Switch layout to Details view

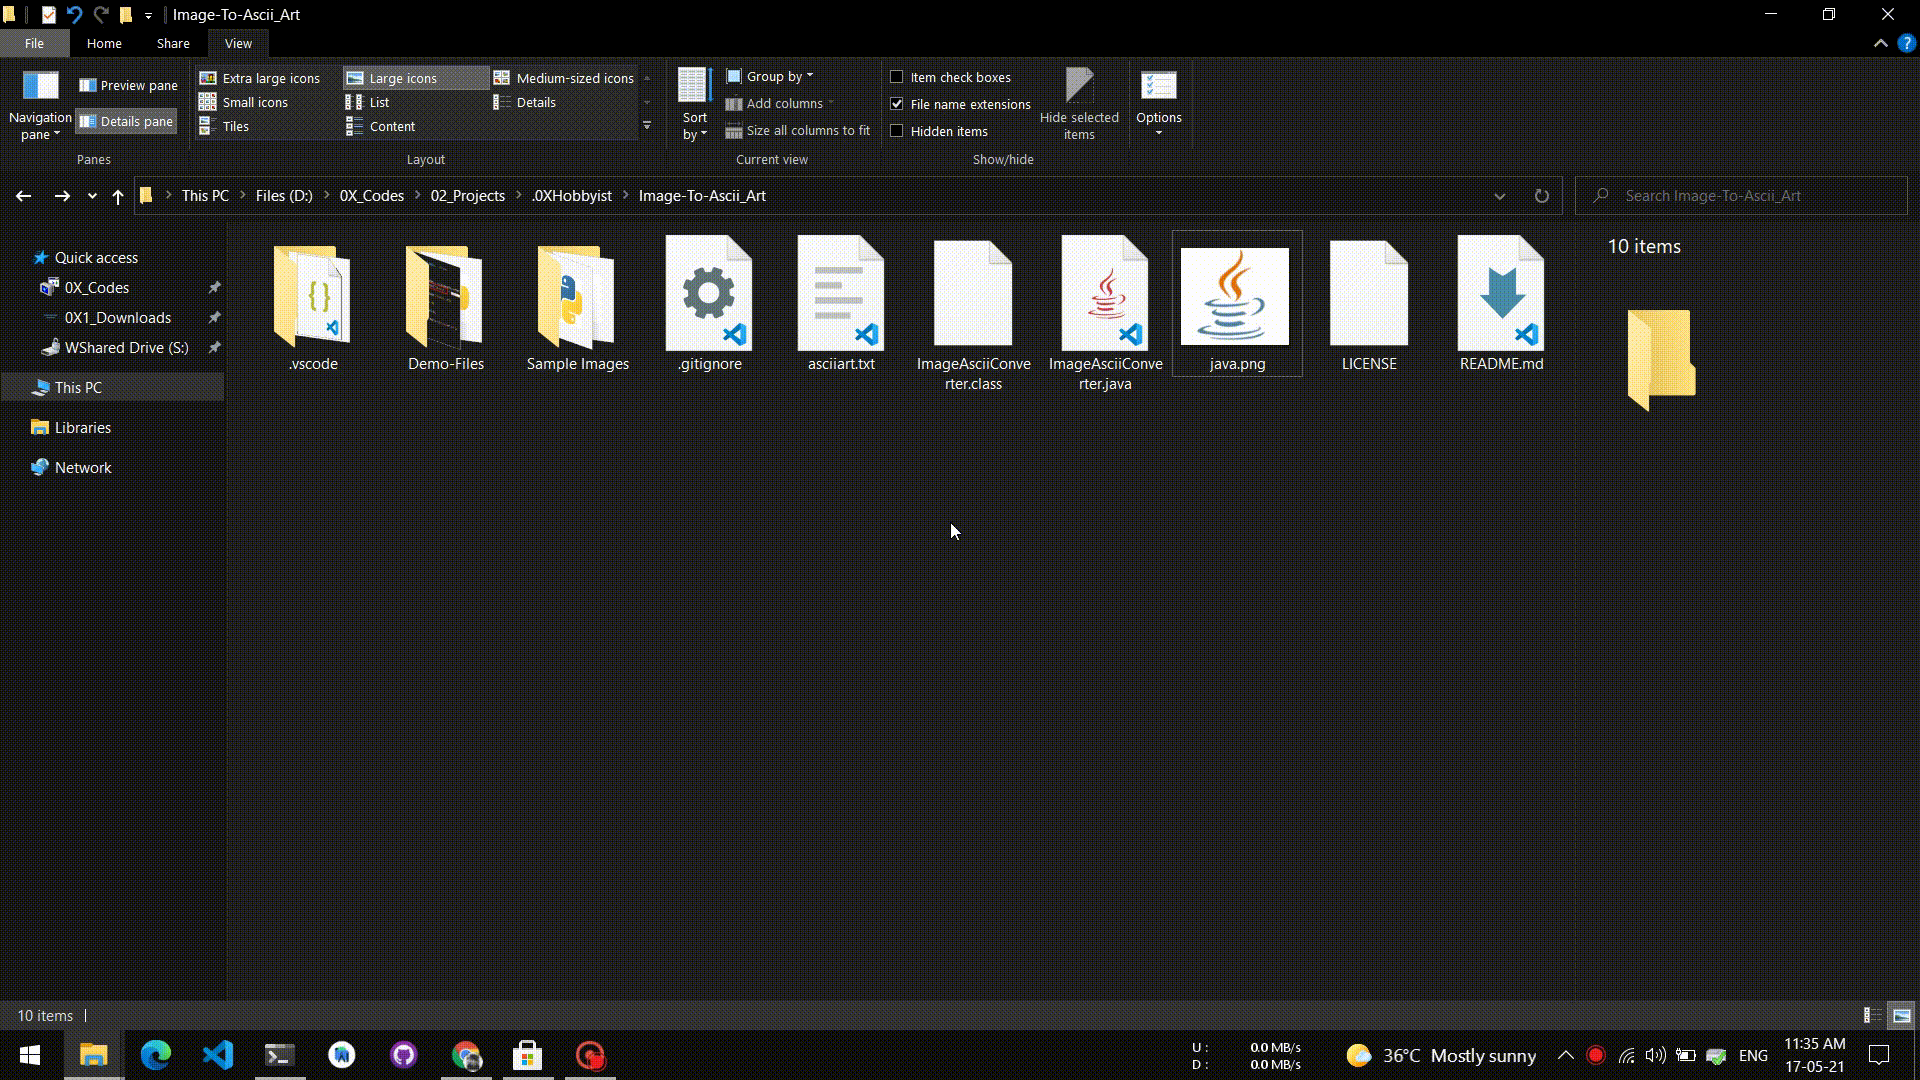[x=535, y=102]
